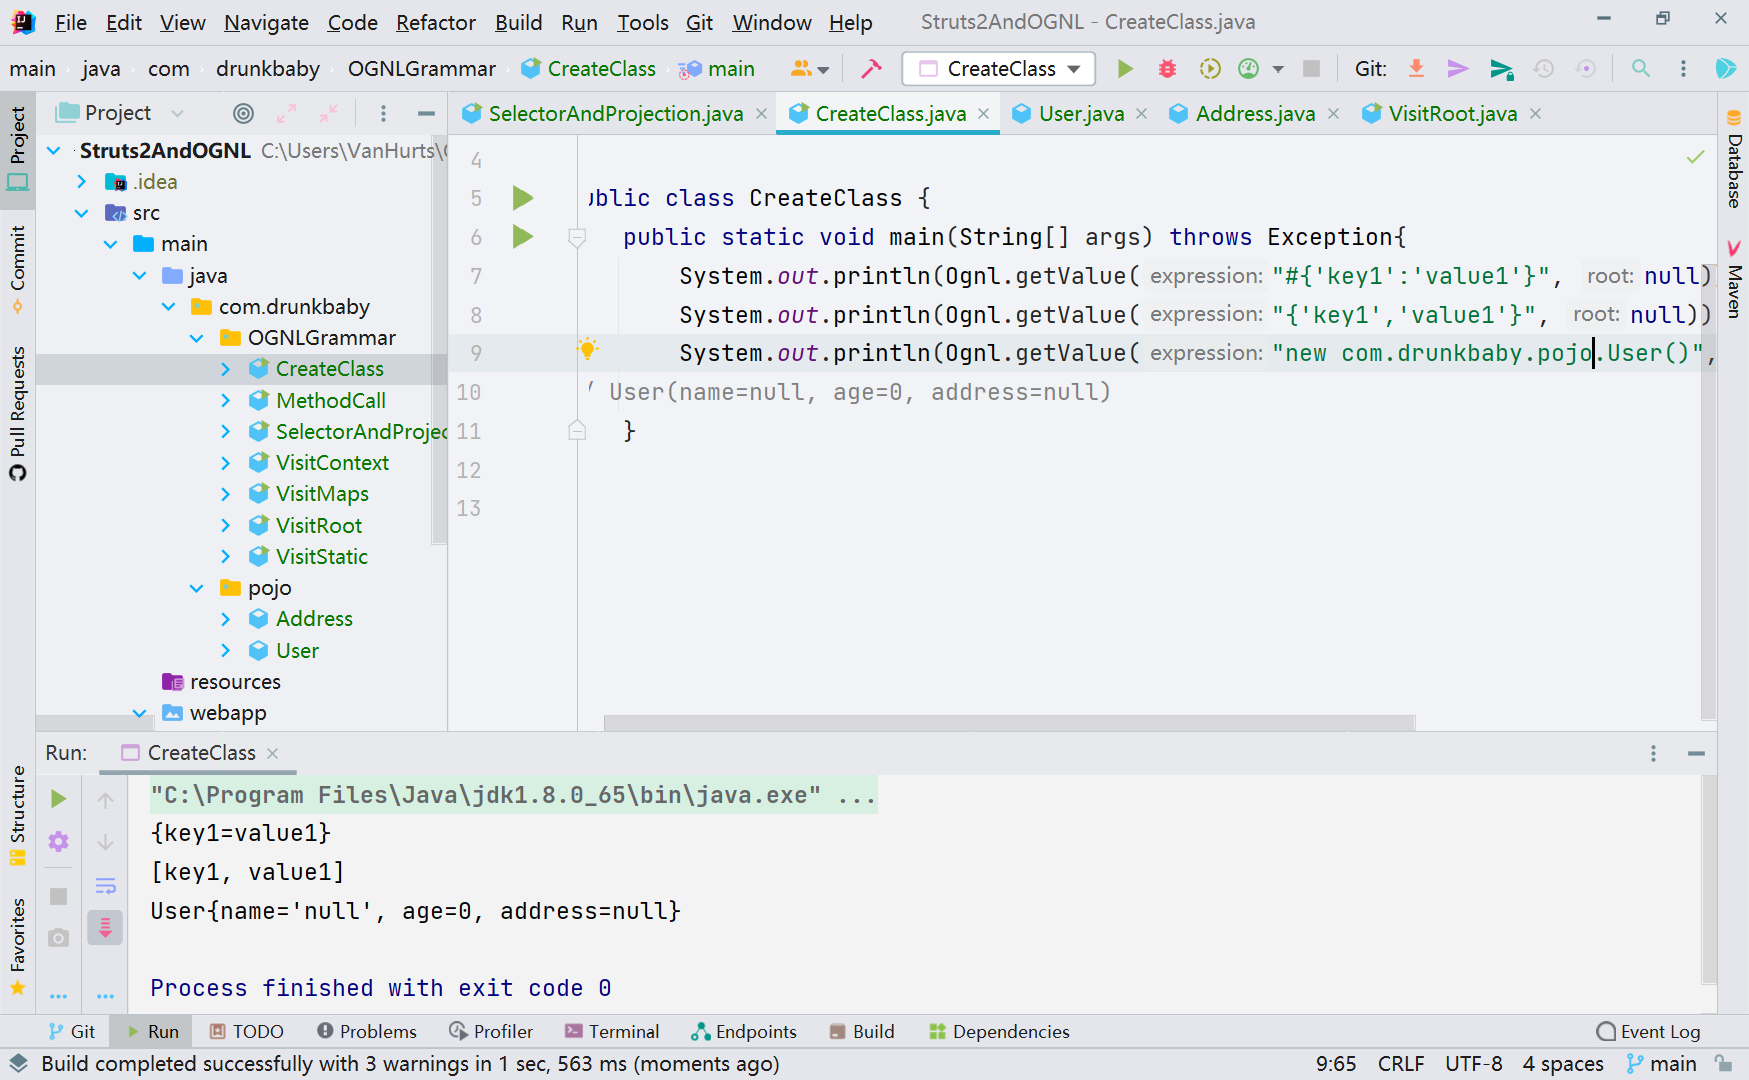The width and height of the screenshot is (1749, 1080).
Task: Toggle scroll to end in Run console
Action: (x=105, y=928)
